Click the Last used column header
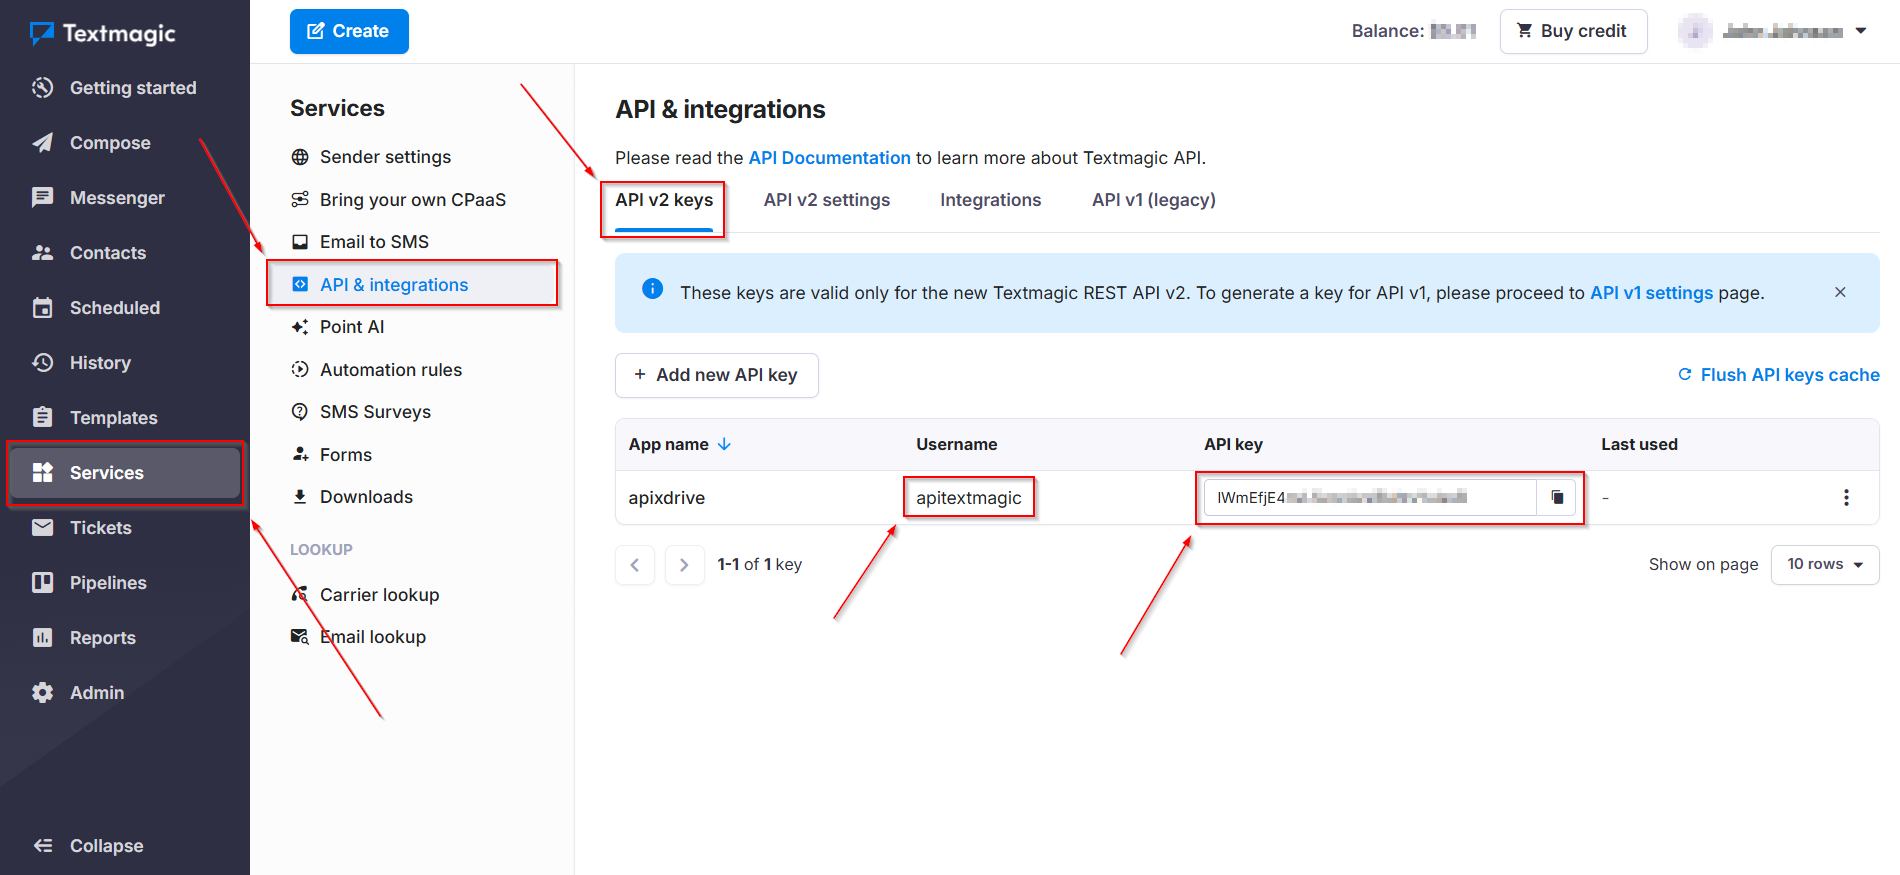This screenshot has height=875, width=1900. [x=1639, y=444]
